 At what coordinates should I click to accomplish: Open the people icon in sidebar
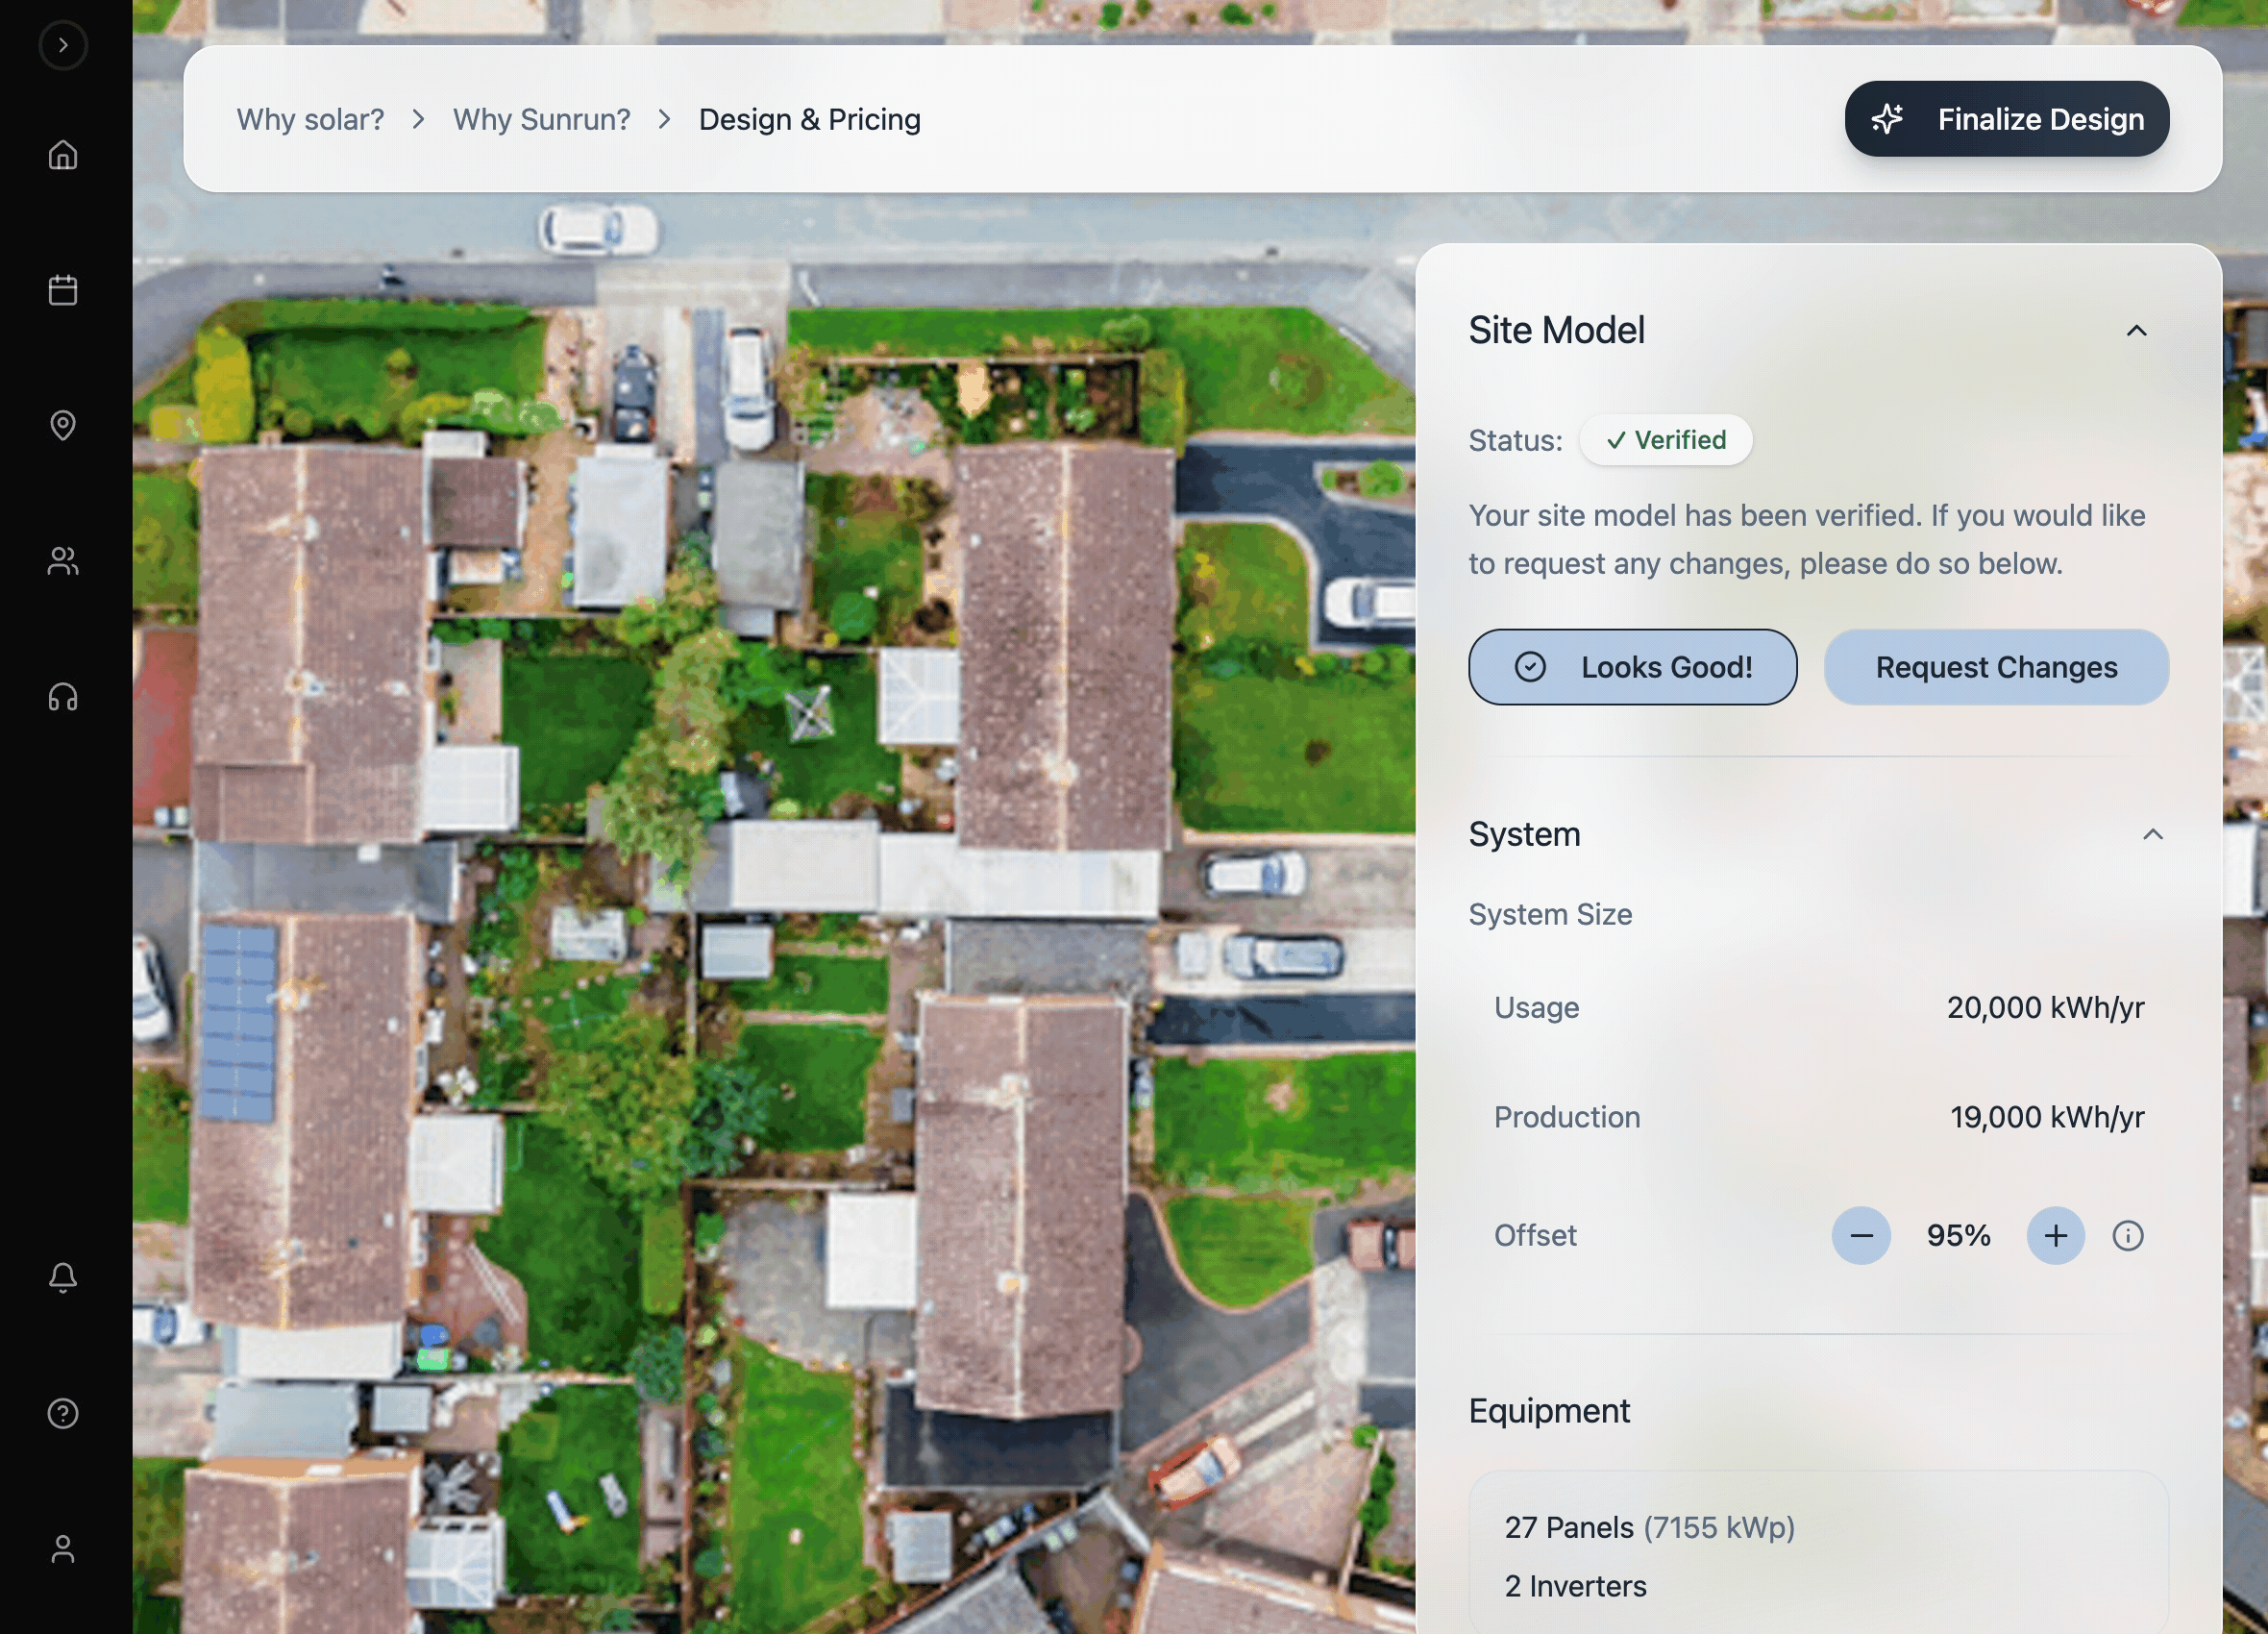(63, 561)
